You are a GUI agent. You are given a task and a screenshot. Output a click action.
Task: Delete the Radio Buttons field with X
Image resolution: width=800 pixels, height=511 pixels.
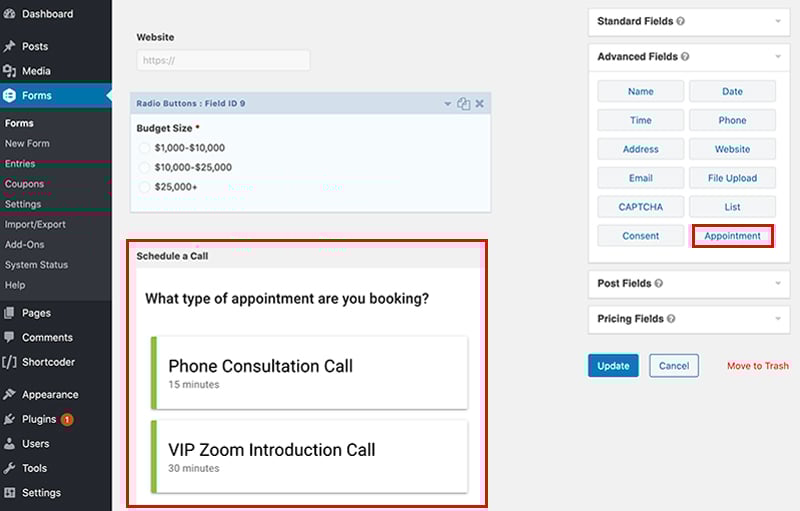tap(480, 104)
